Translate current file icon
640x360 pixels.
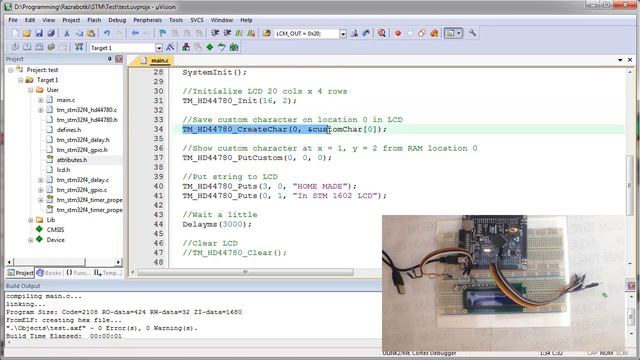(15, 47)
